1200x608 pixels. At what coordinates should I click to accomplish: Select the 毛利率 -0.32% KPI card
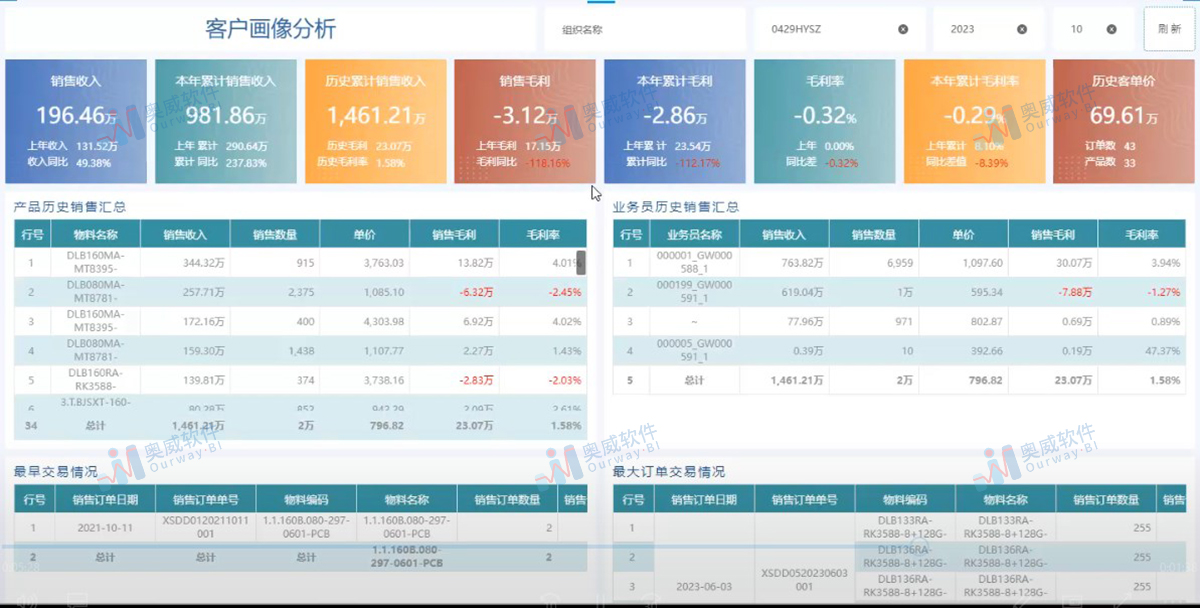824,122
